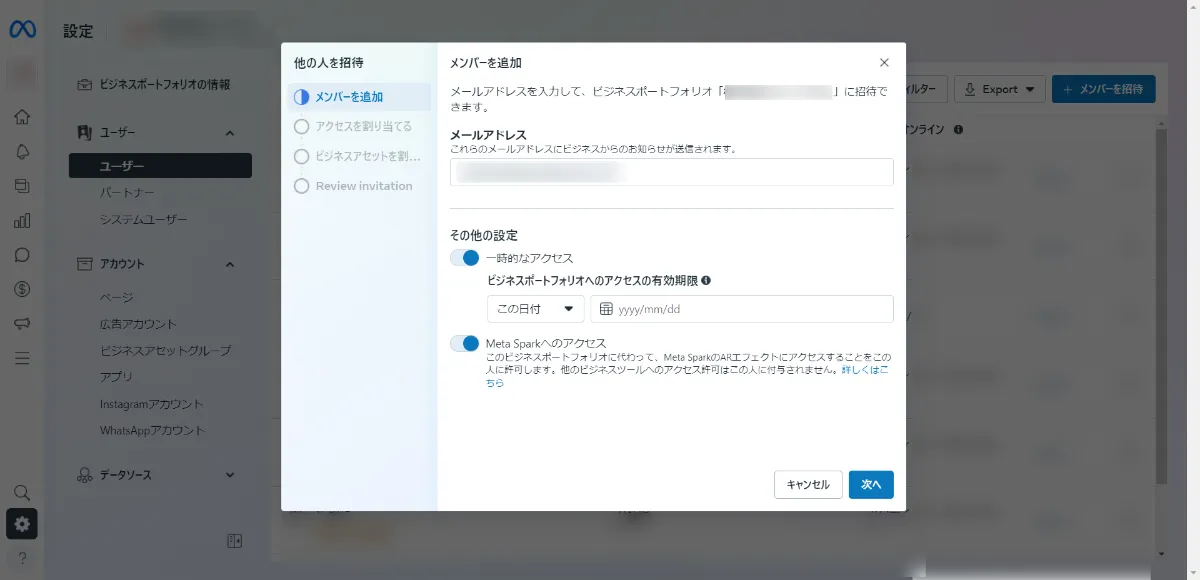Click info icon beside アクセスの有効期限
The height and width of the screenshot is (580, 1200).
click(x=706, y=281)
